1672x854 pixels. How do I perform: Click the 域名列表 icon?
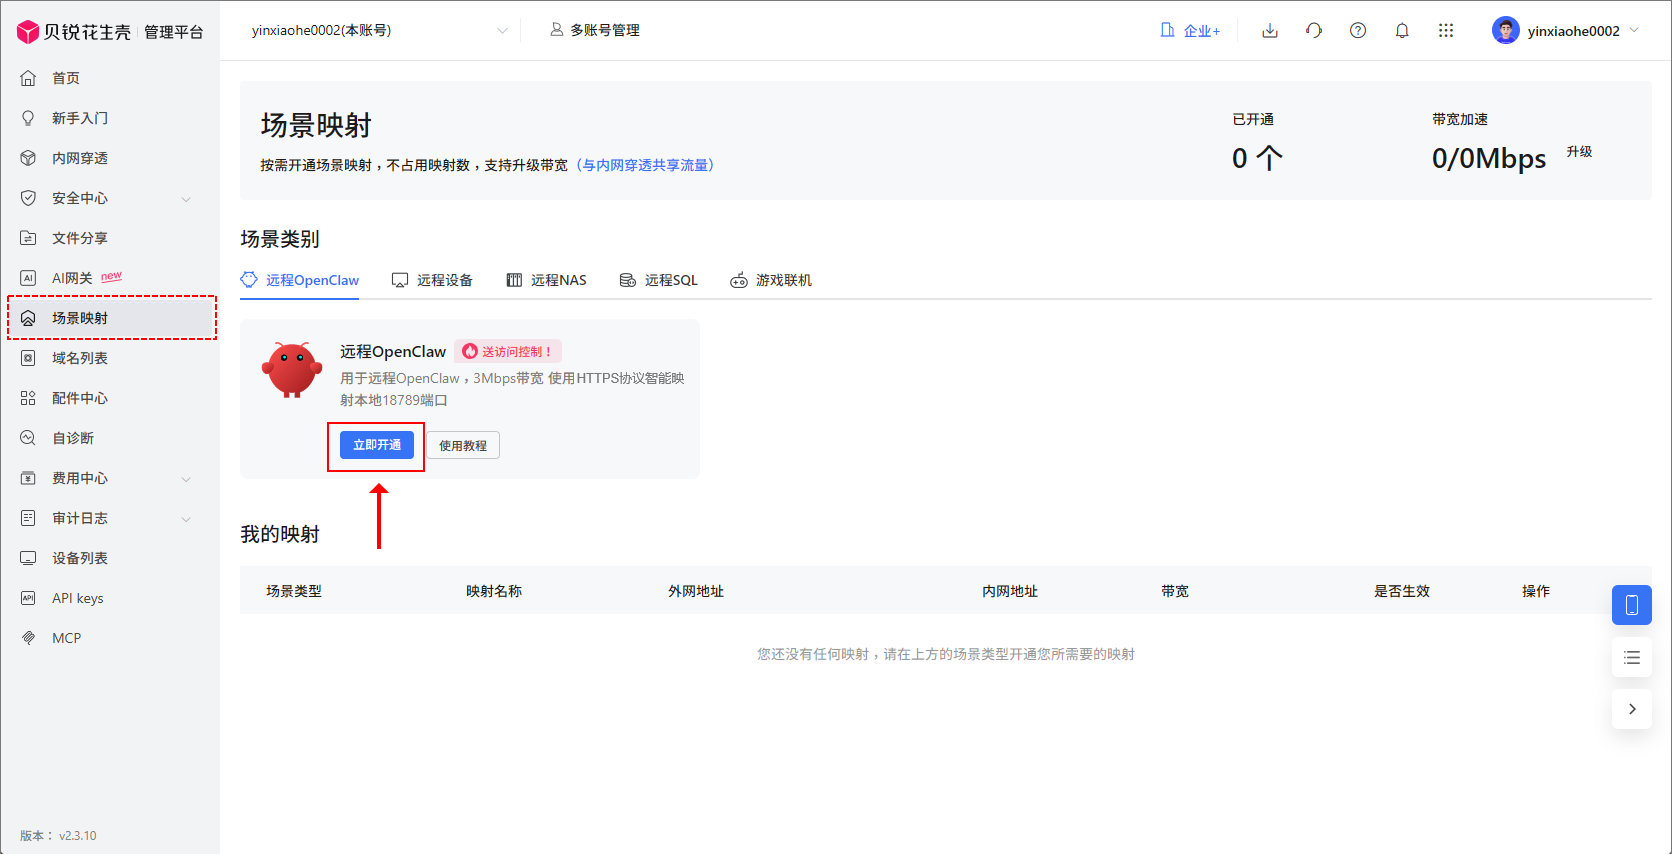tap(28, 358)
